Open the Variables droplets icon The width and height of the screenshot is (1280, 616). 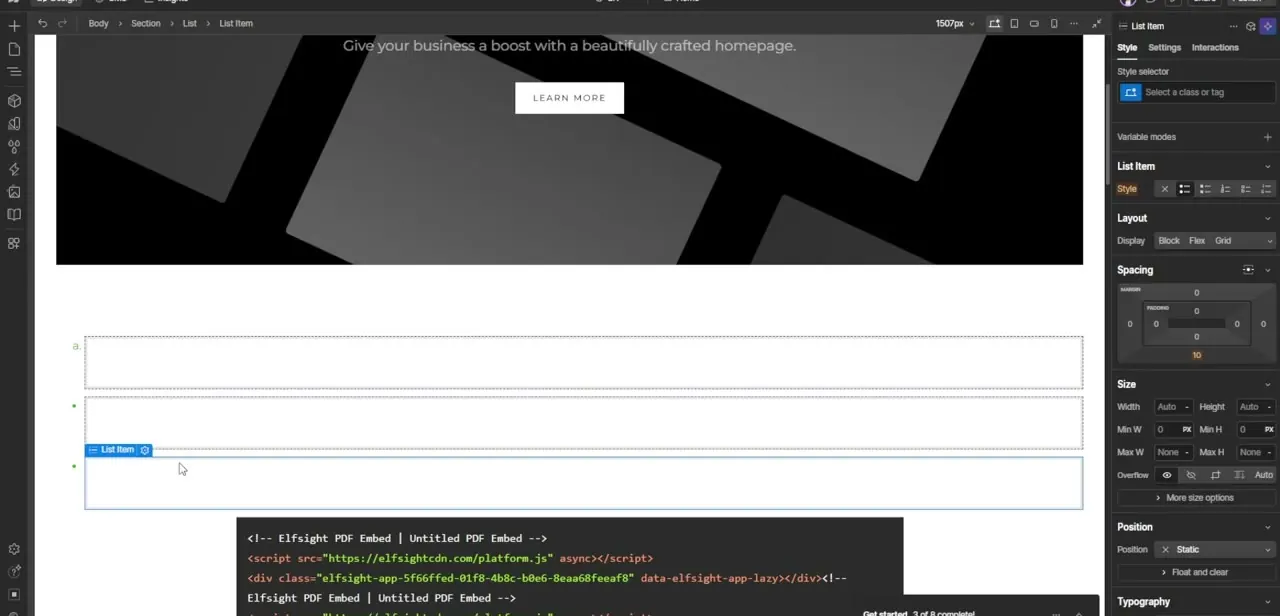click(14, 147)
